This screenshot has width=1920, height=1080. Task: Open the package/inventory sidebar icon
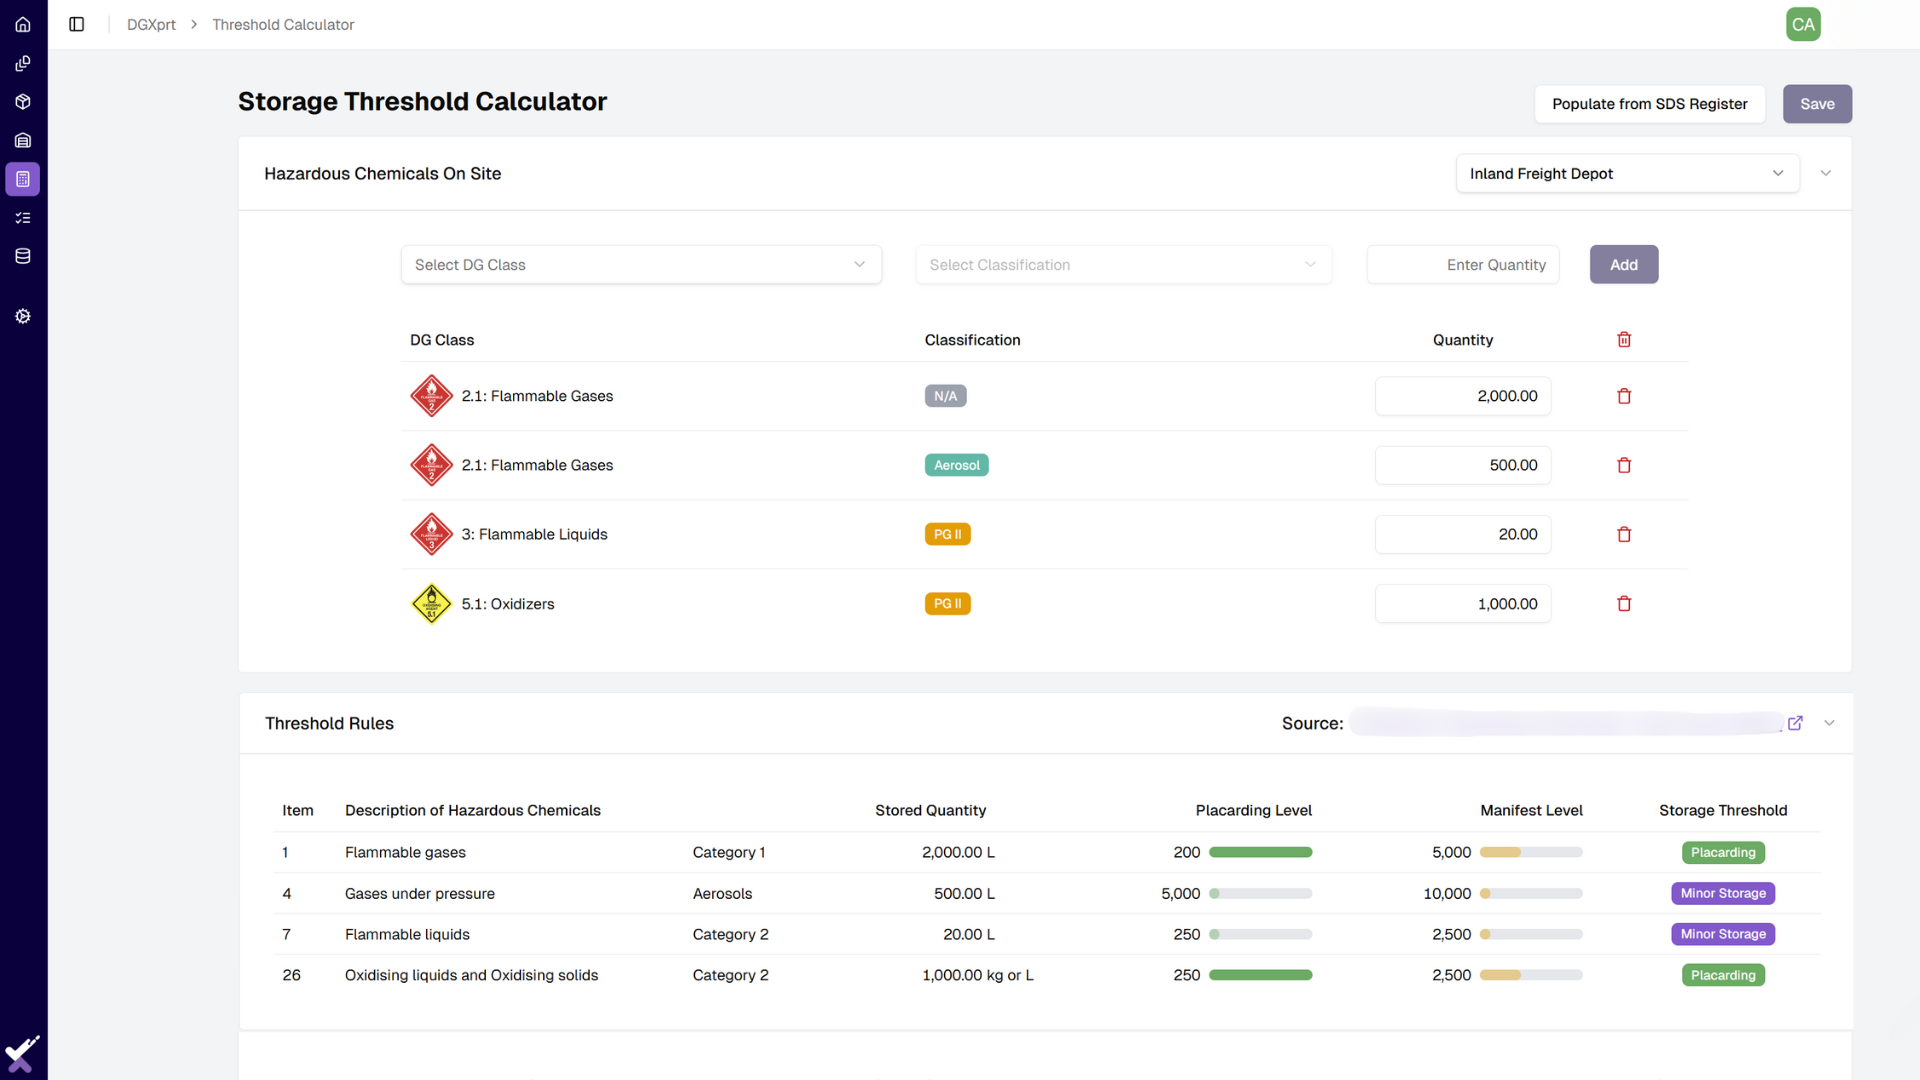tap(22, 101)
